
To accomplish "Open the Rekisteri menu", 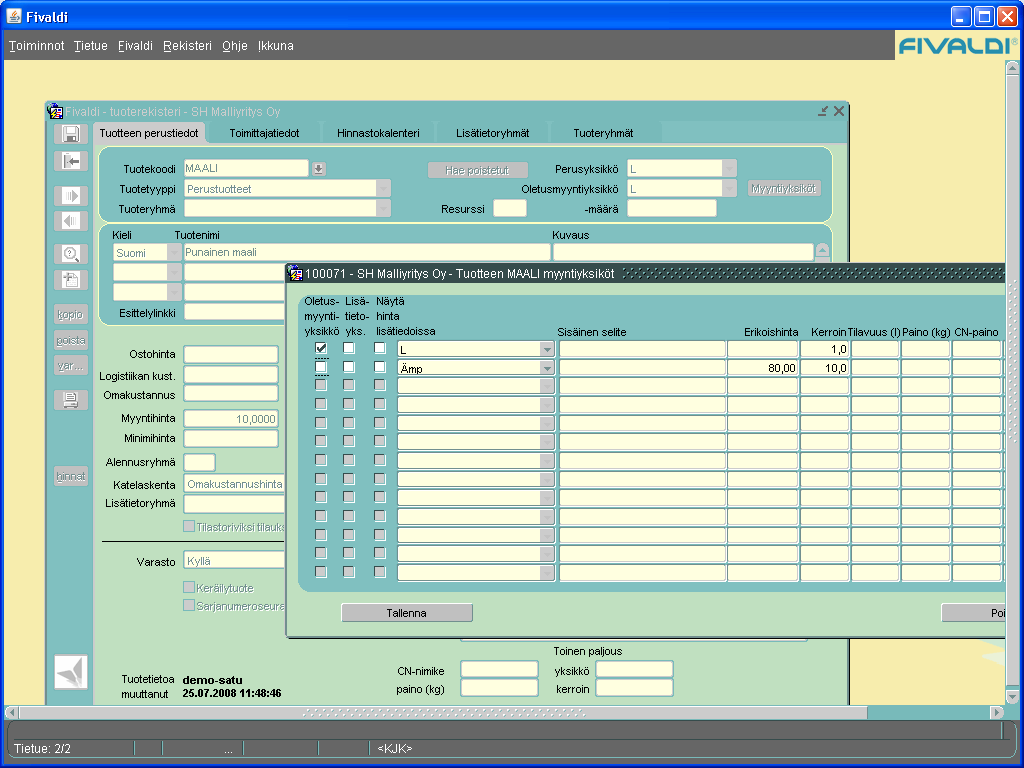I will pos(187,46).
